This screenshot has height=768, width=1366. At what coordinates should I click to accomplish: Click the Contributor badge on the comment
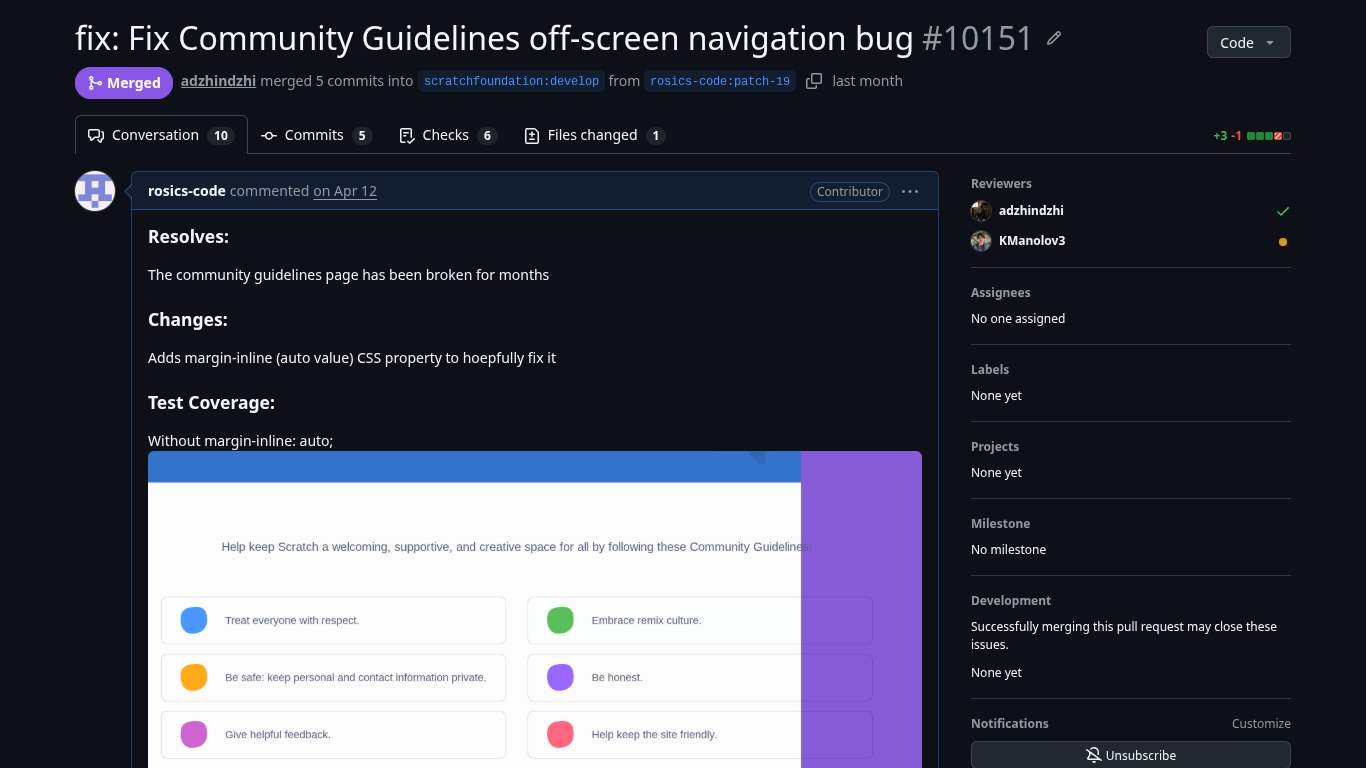point(850,192)
